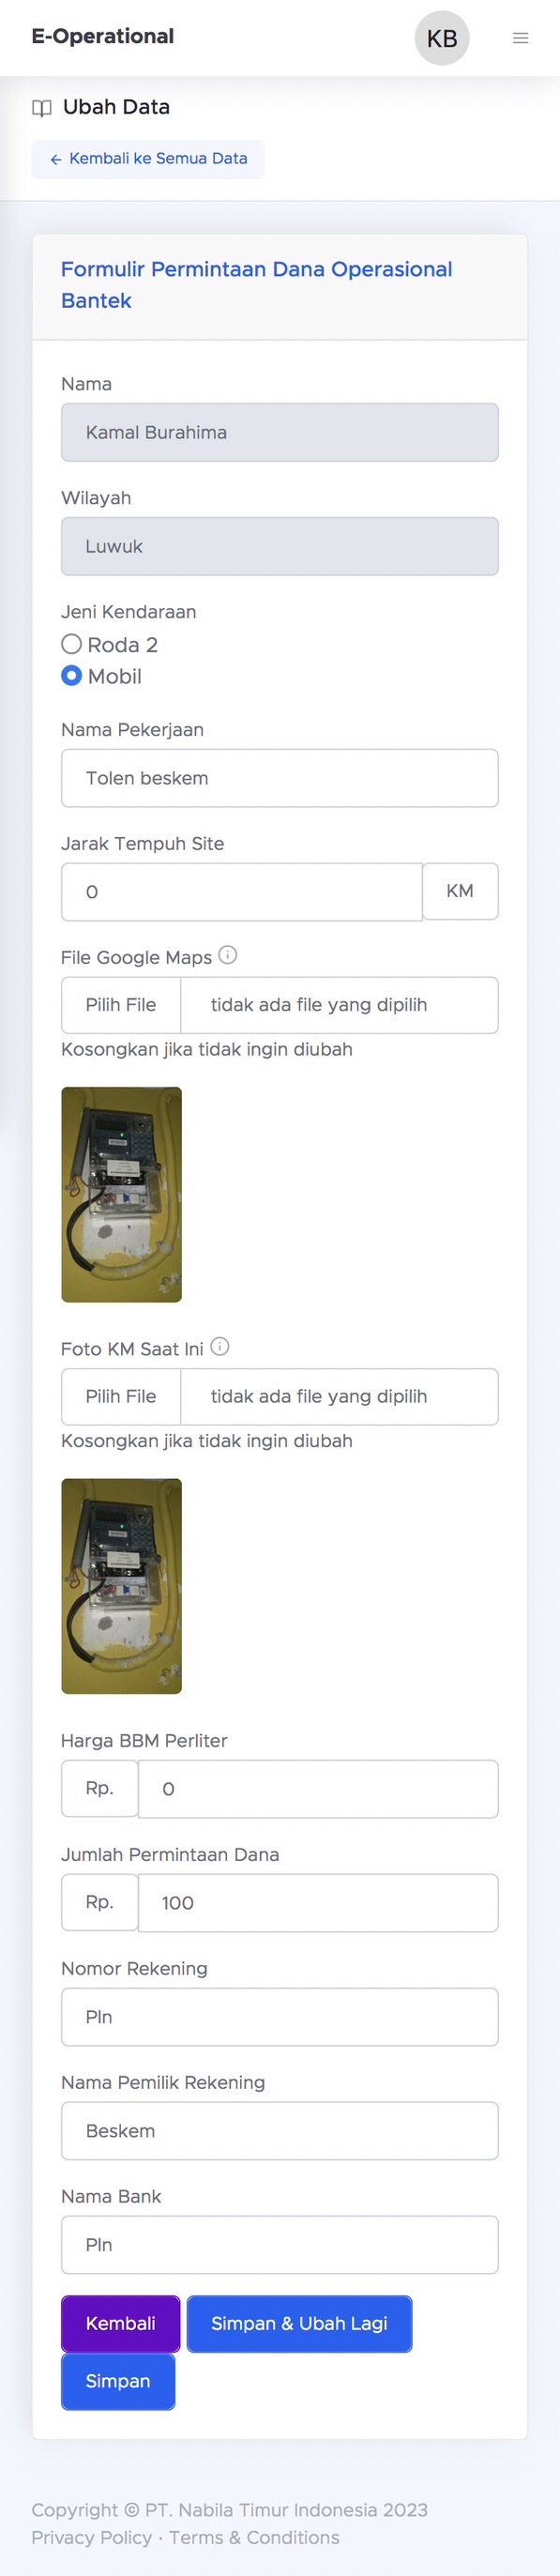Click the purple Kembali button

121,2323
